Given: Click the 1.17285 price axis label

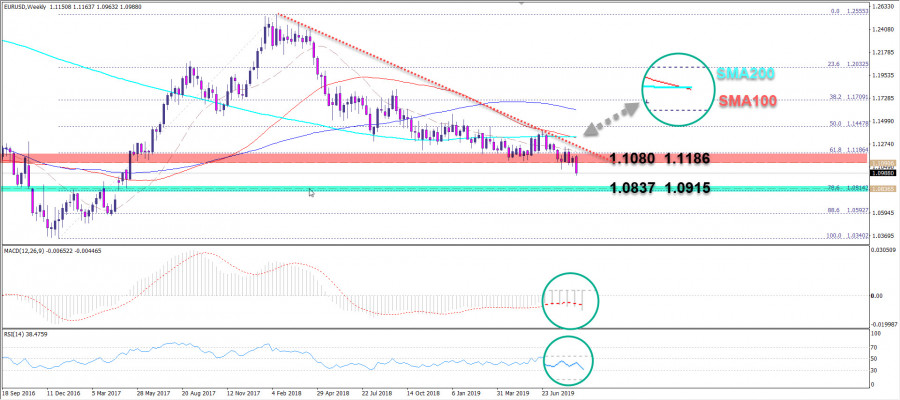Looking at the screenshot, I should click(881, 99).
